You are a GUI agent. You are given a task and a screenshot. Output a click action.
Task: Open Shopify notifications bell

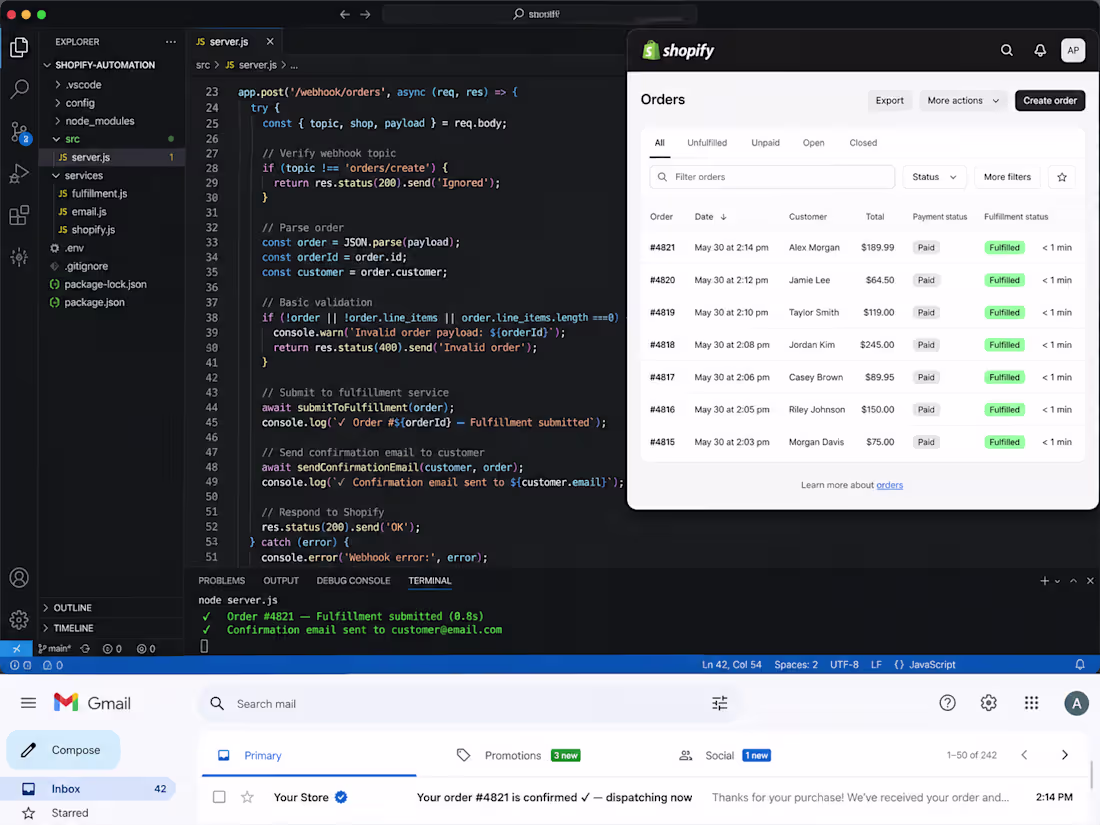pos(1040,50)
